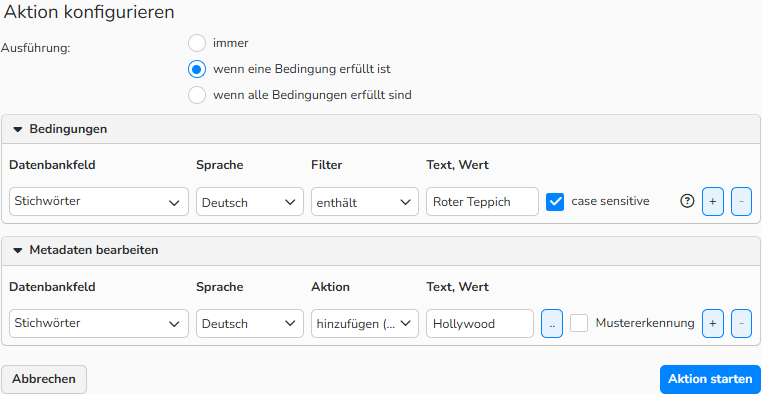
Task: Remove condition row with minus button
Action: [741, 202]
